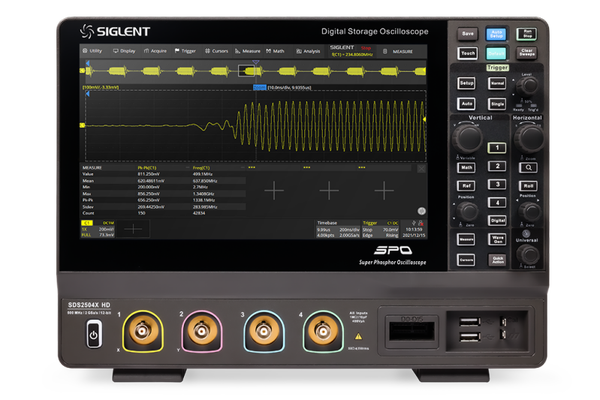Toggle the Digital channels button
The width and height of the screenshot is (600, 400).
(497, 220)
